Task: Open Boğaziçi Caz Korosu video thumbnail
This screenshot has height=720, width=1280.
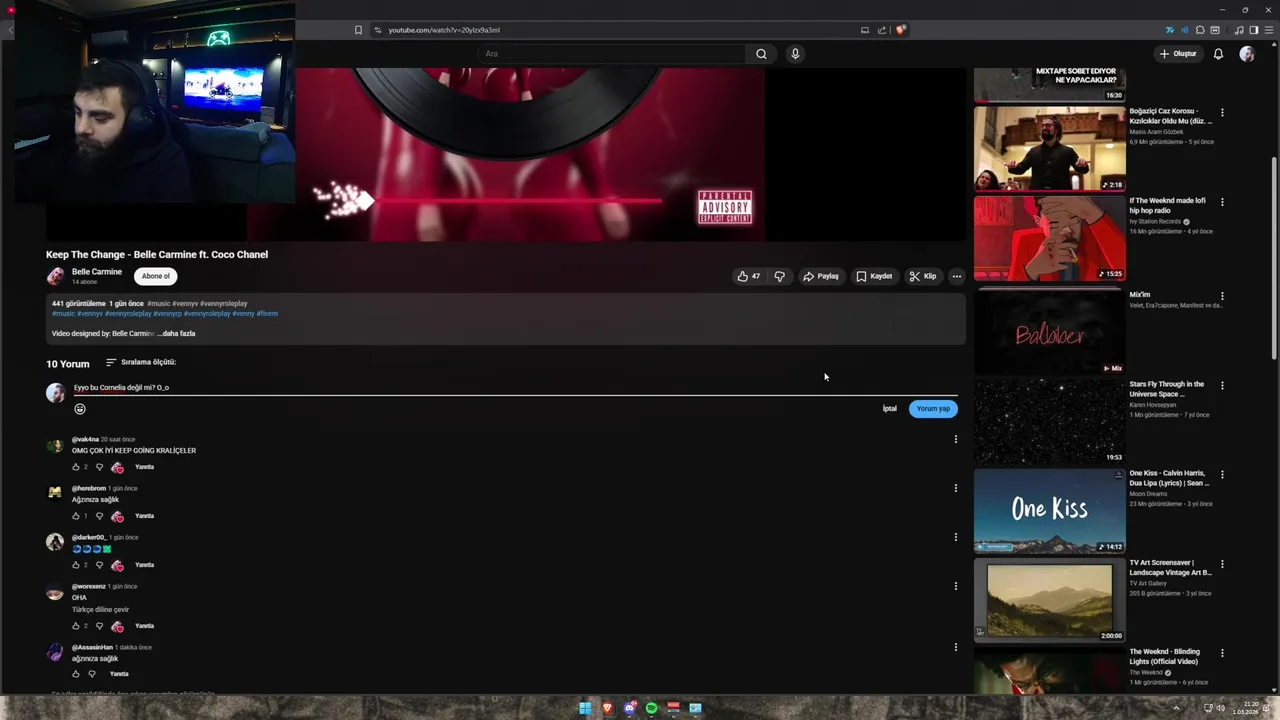Action: [x=1049, y=148]
